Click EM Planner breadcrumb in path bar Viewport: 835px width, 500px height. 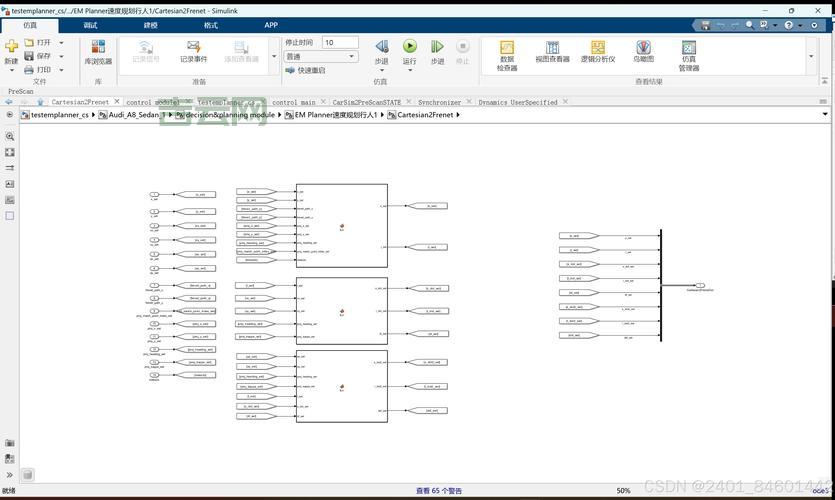336,115
